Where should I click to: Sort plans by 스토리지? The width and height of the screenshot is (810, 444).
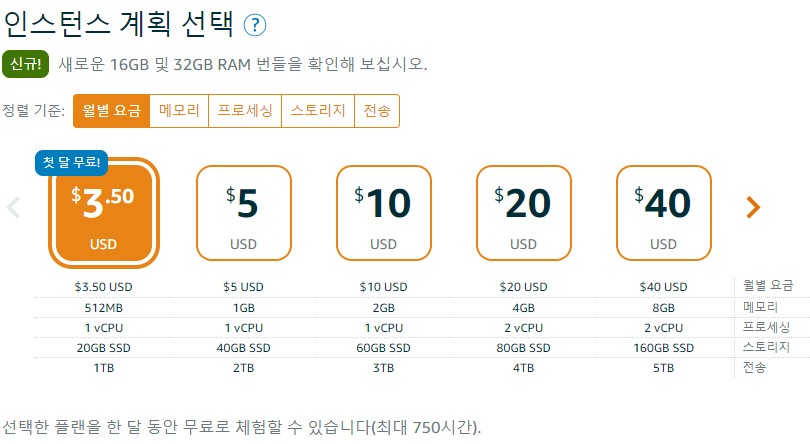pos(318,111)
